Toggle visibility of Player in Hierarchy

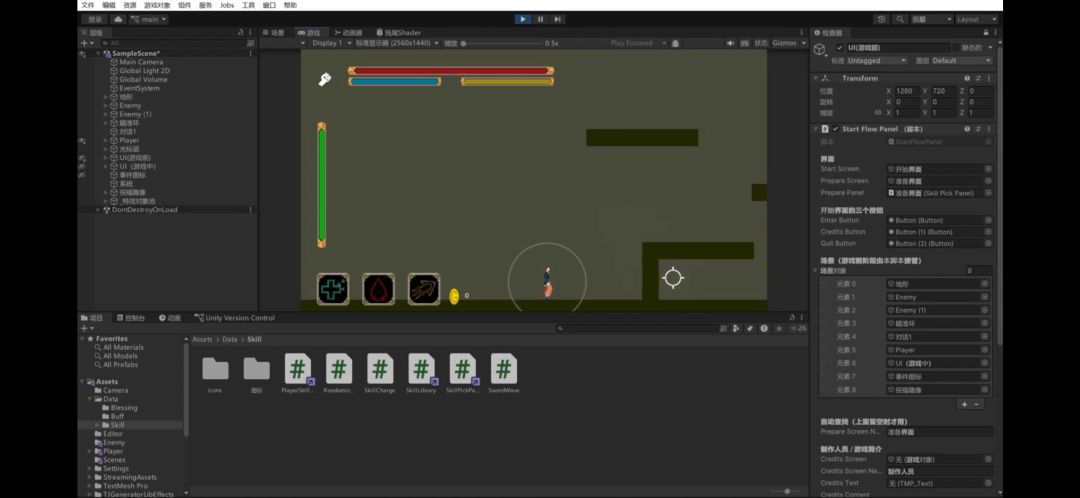coord(82,141)
